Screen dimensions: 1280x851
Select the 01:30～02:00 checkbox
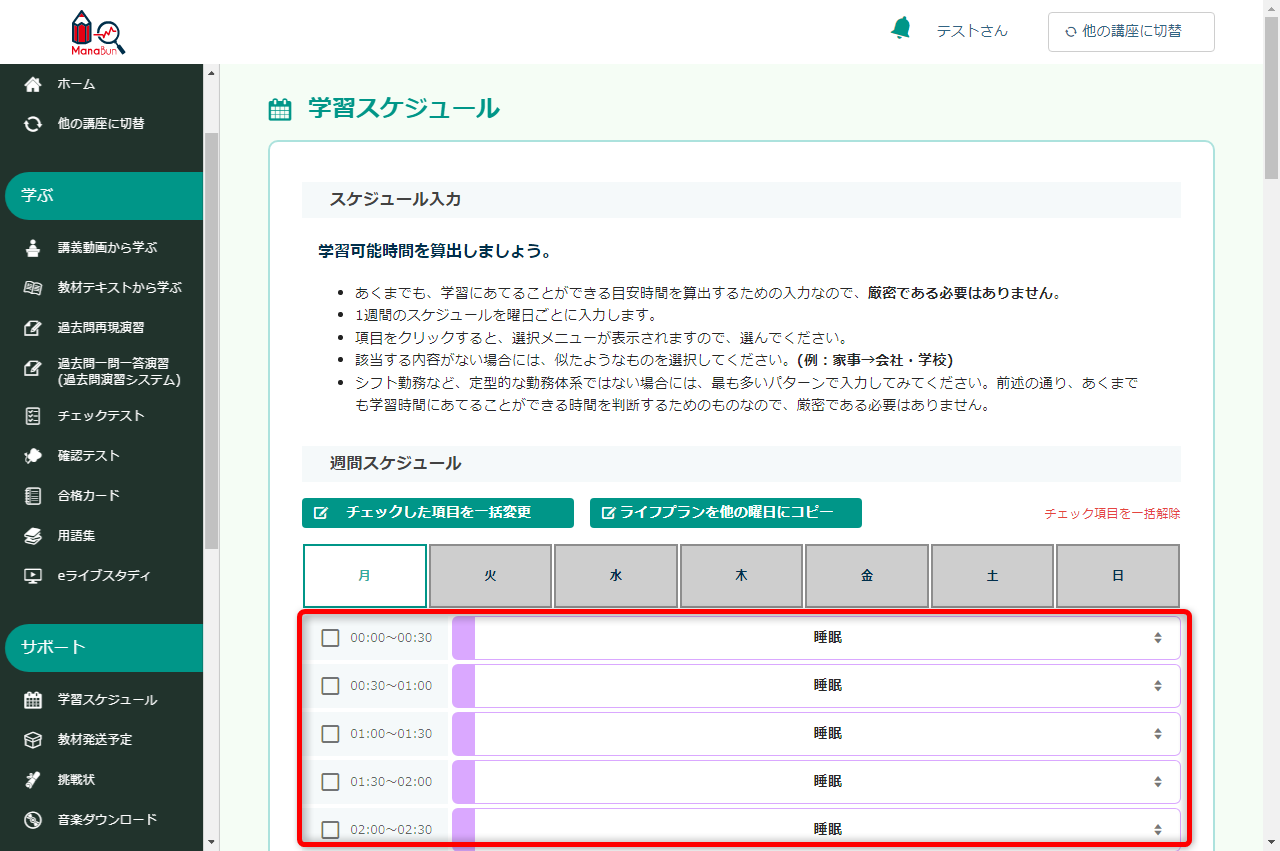click(x=330, y=782)
